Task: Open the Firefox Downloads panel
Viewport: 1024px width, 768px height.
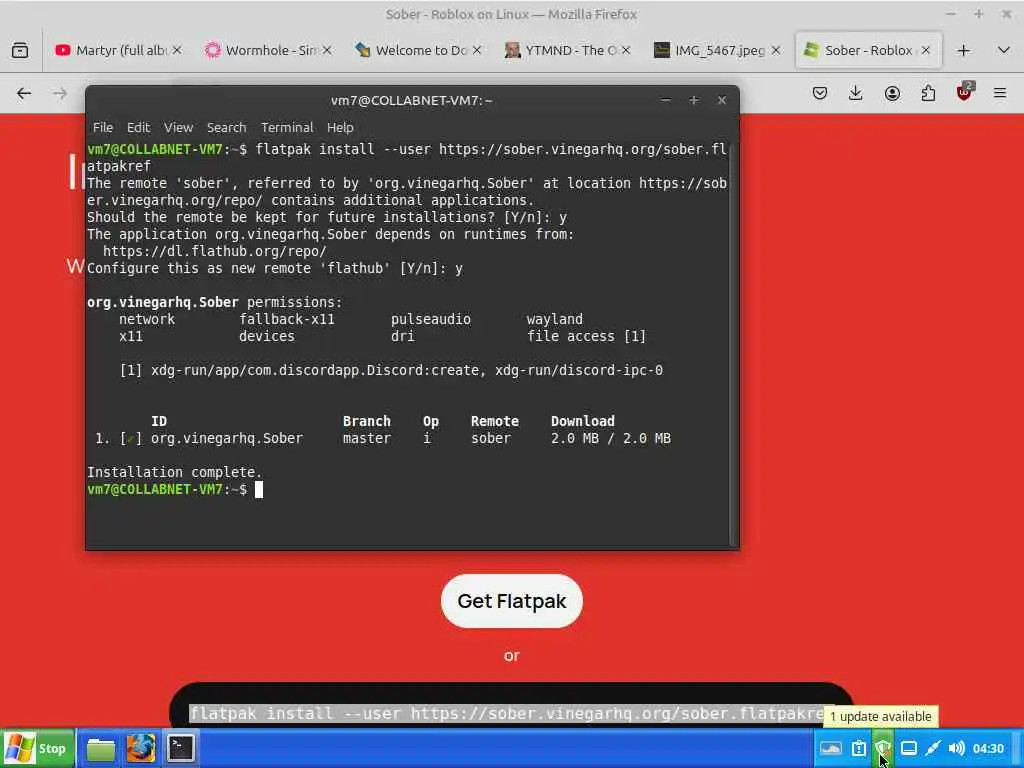Action: [x=856, y=93]
